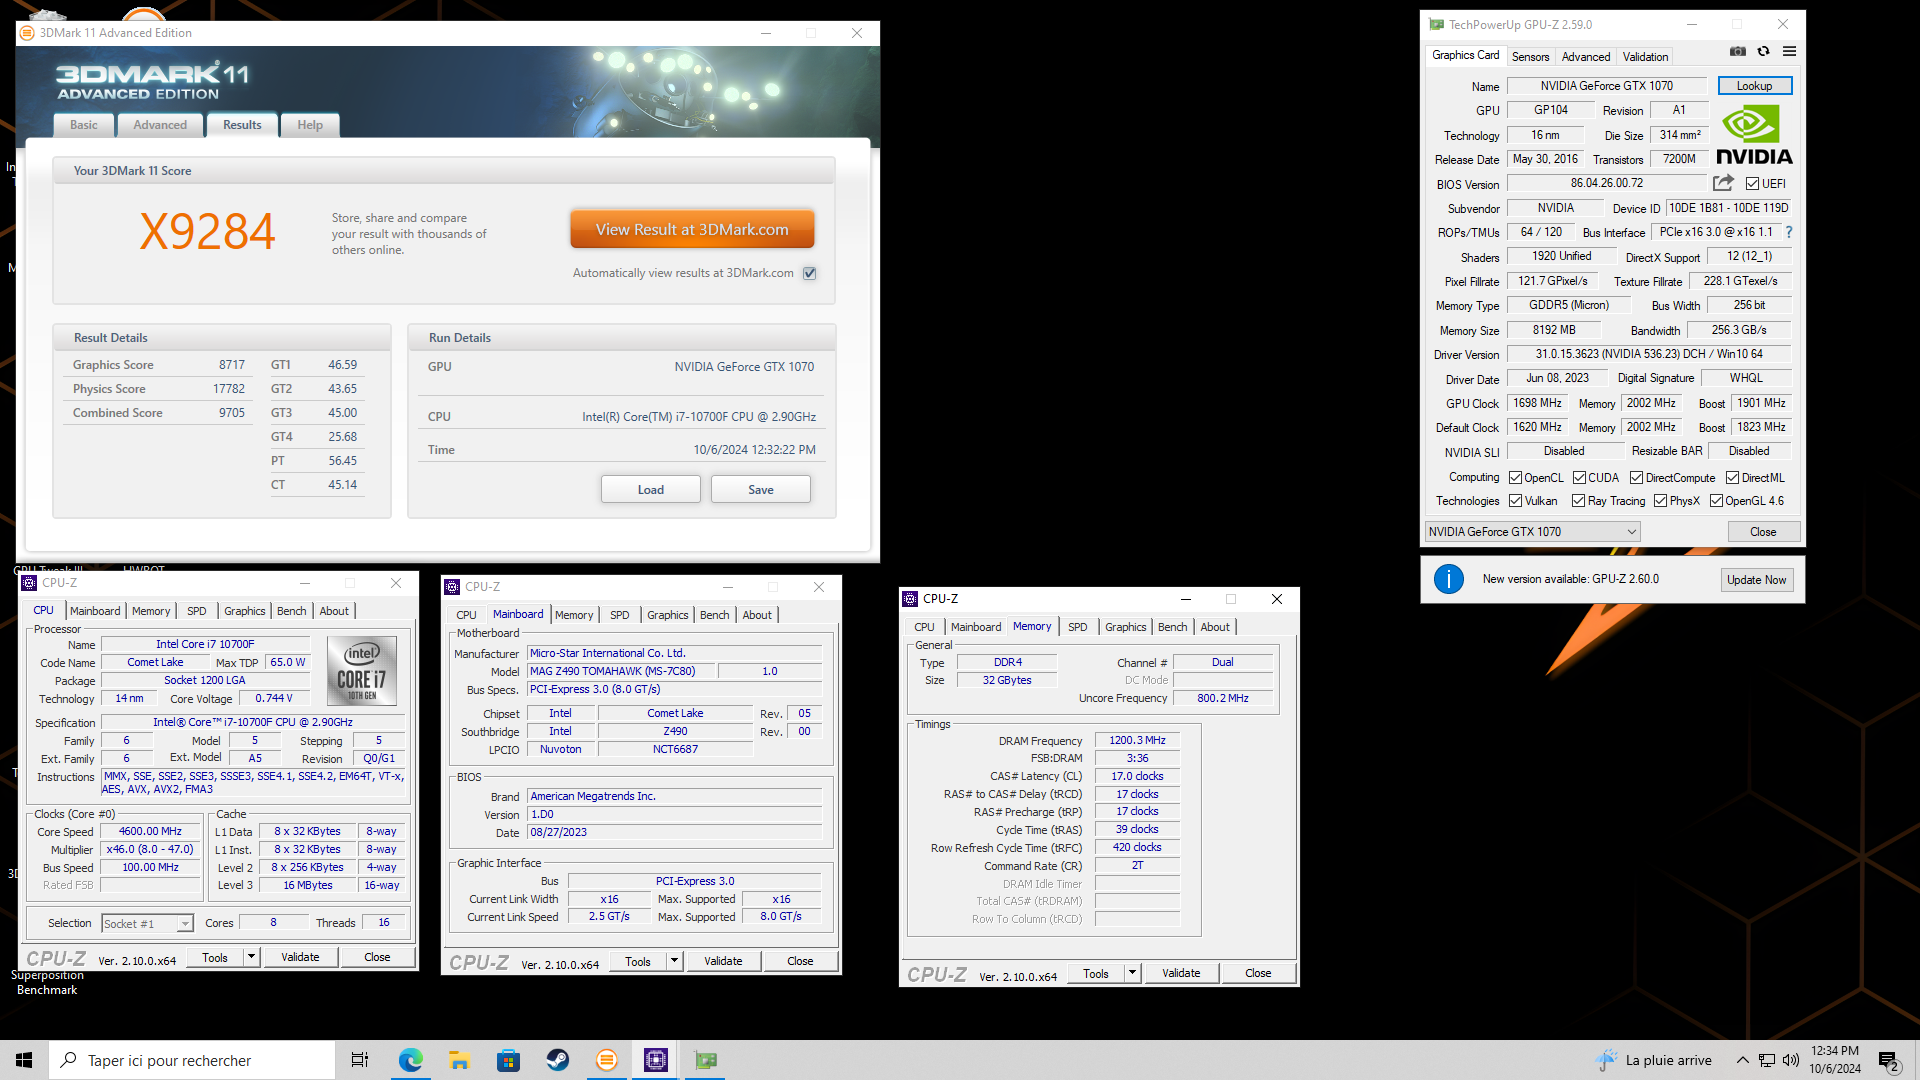This screenshot has width=1920, height=1080.
Task: Click the Load button in 3DMark
Action: (651, 490)
